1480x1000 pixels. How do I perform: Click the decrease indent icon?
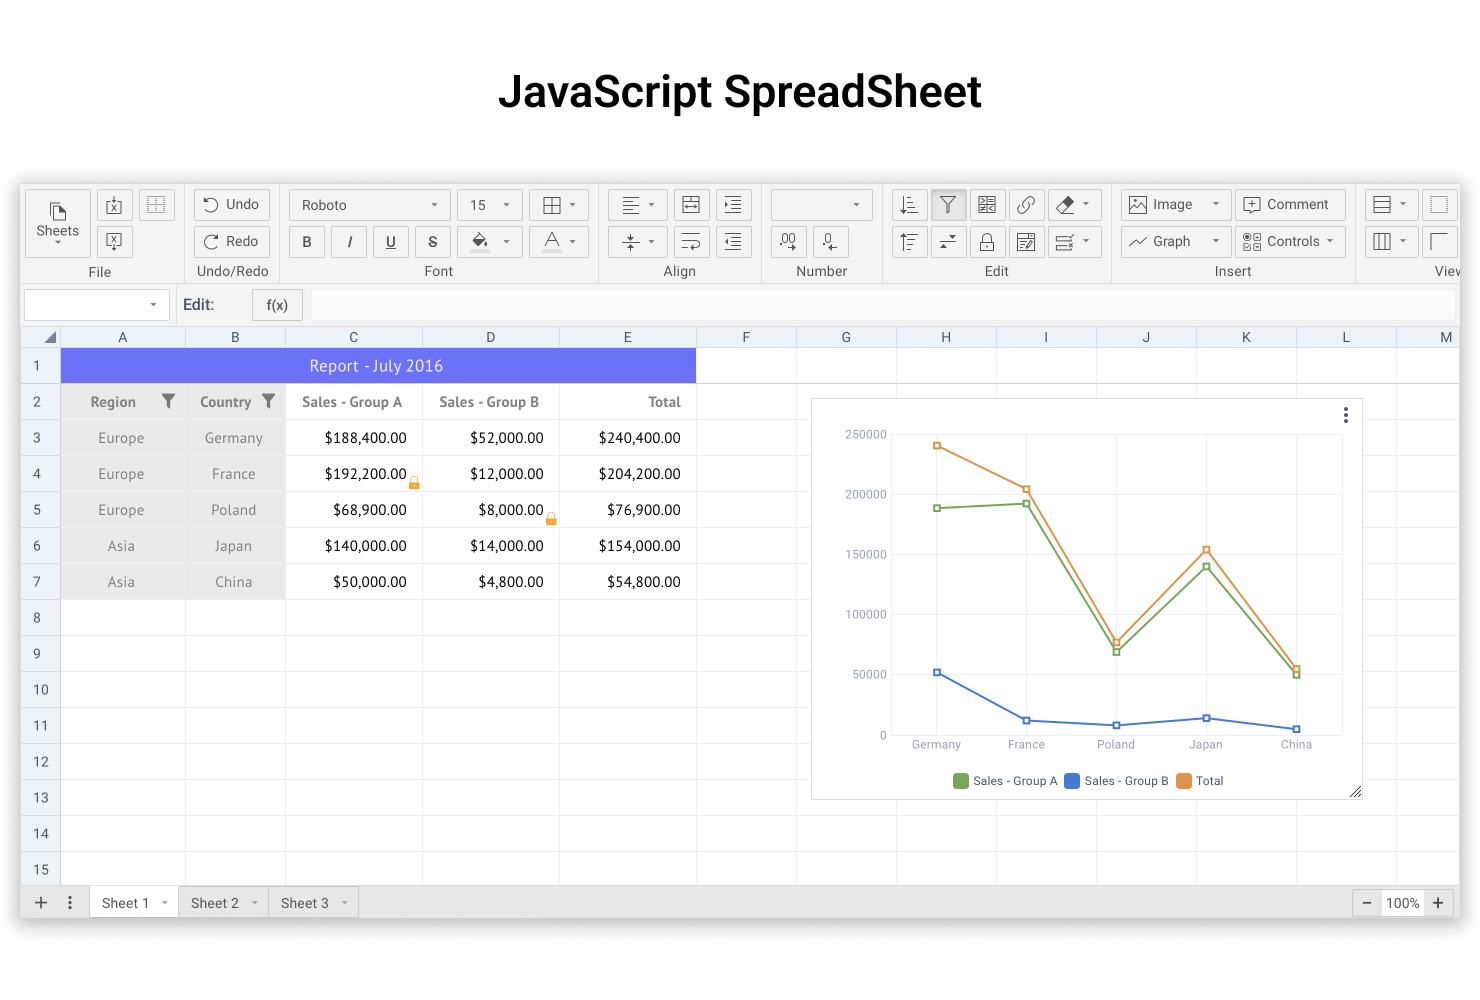pos(733,241)
